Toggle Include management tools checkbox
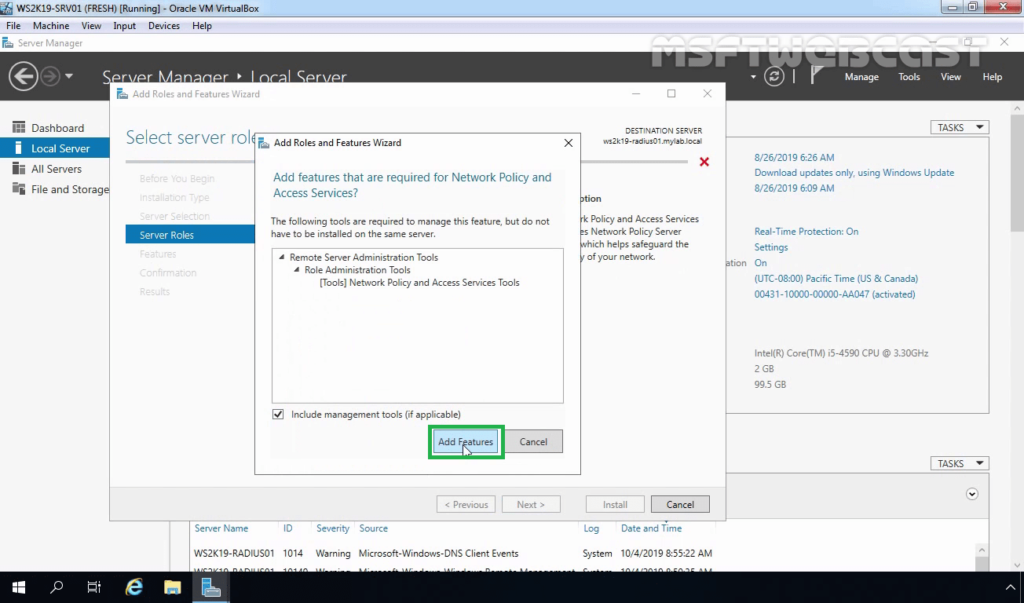Image resolution: width=1024 pixels, height=603 pixels. 278,414
